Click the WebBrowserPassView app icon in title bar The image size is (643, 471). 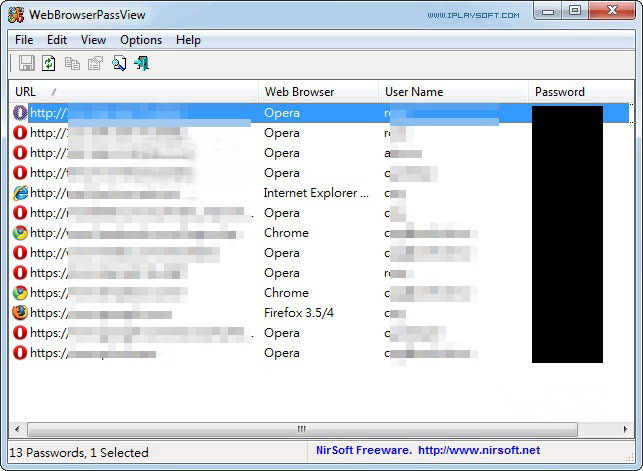pos(16,15)
